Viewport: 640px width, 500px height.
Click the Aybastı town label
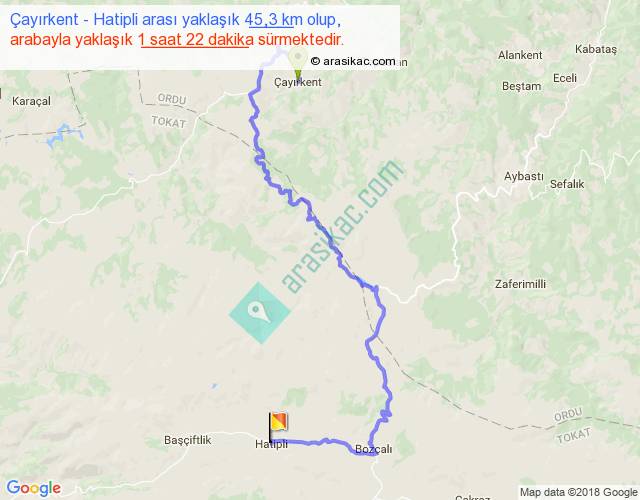(x=523, y=177)
